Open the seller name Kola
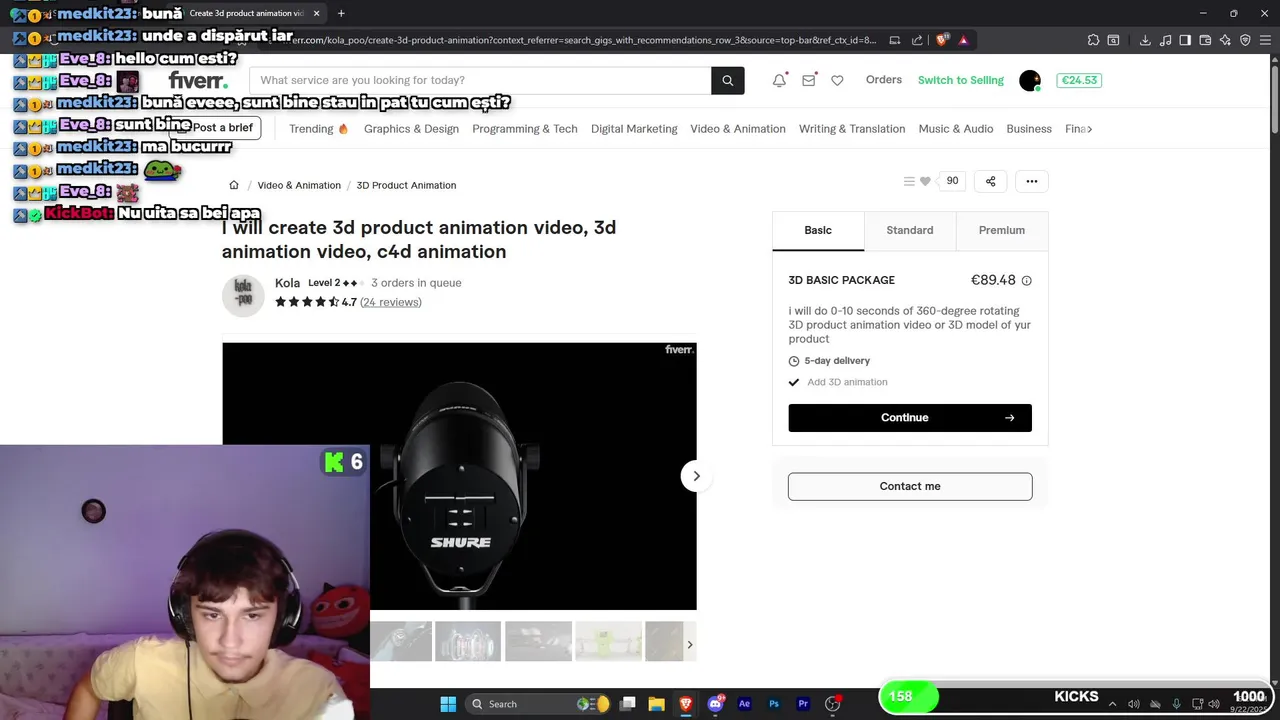 click(287, 283)
